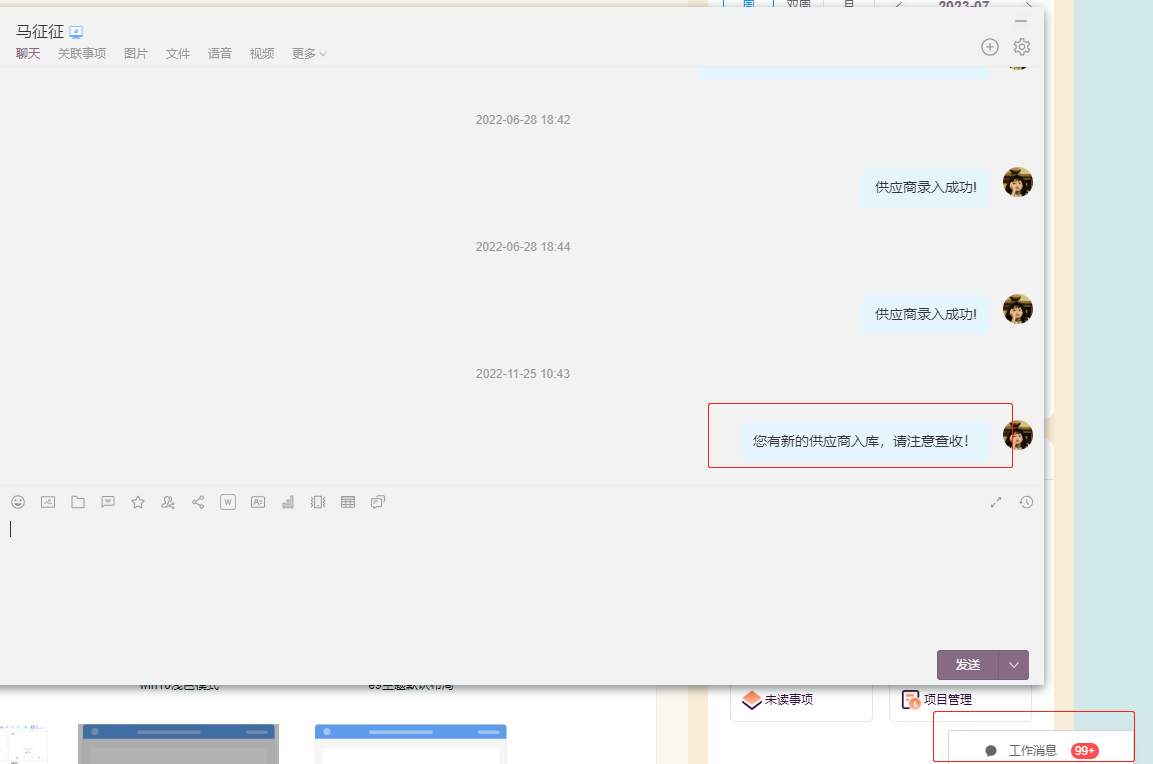This screenshot has height=764, width=1153.
Task: Select the dark gray theme thumbnail in background window
Action: (x=178, y=743)
